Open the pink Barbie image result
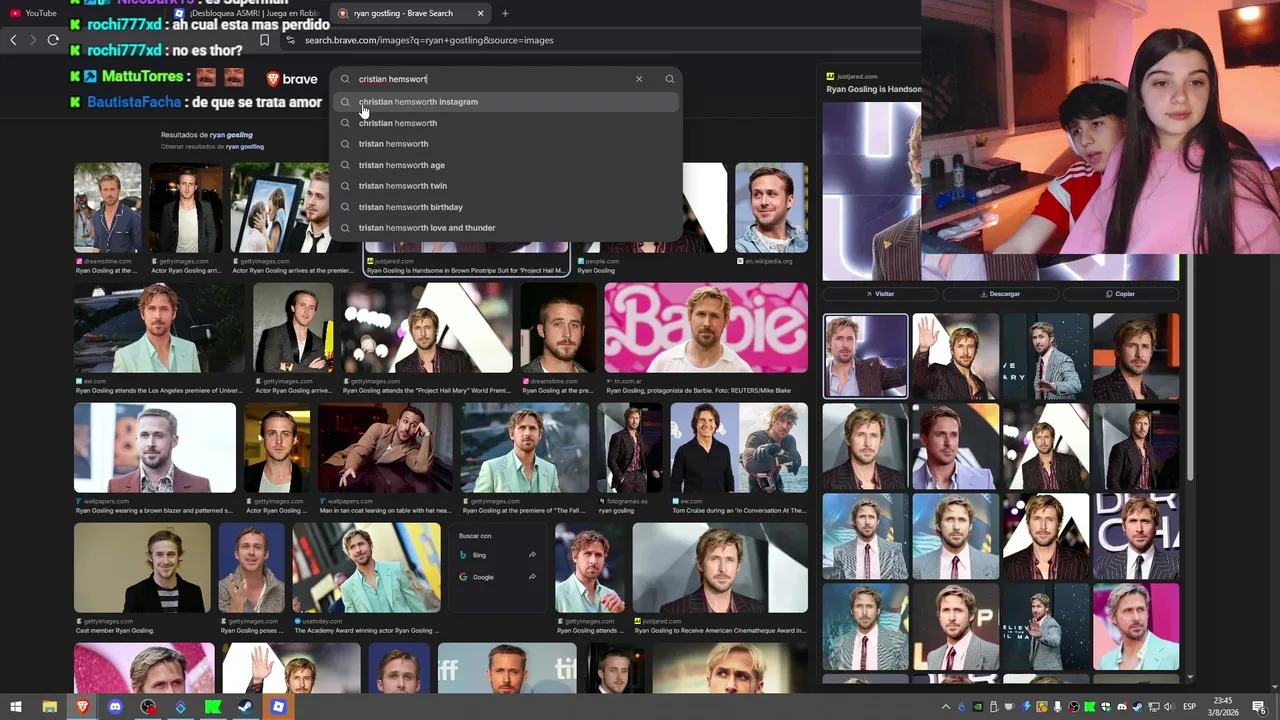1280x720 pixels. click(x=706, y=328)
